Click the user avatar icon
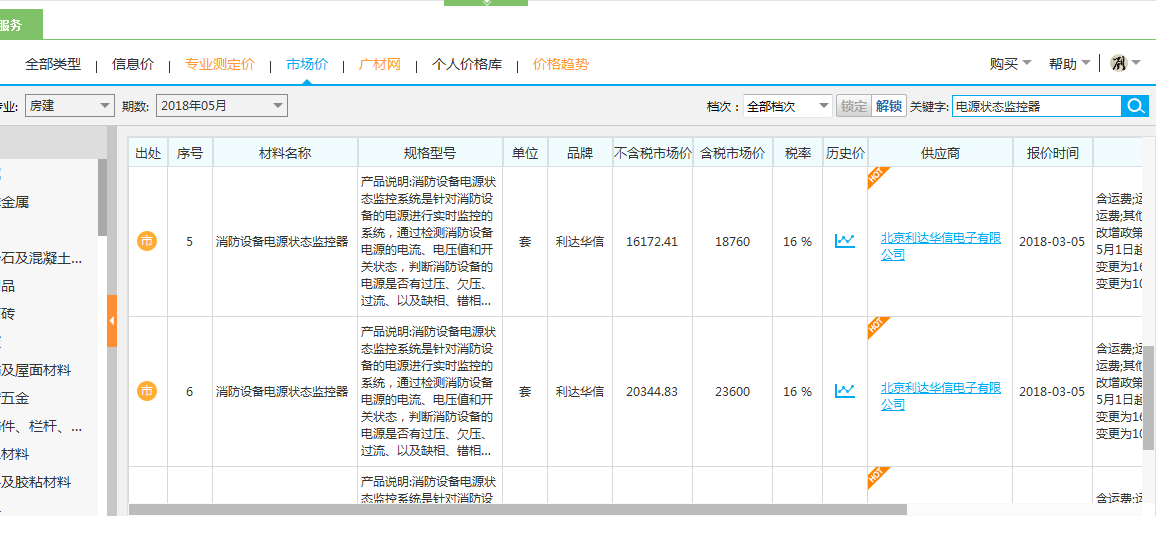1156x547 pixels. [1118, 63]
